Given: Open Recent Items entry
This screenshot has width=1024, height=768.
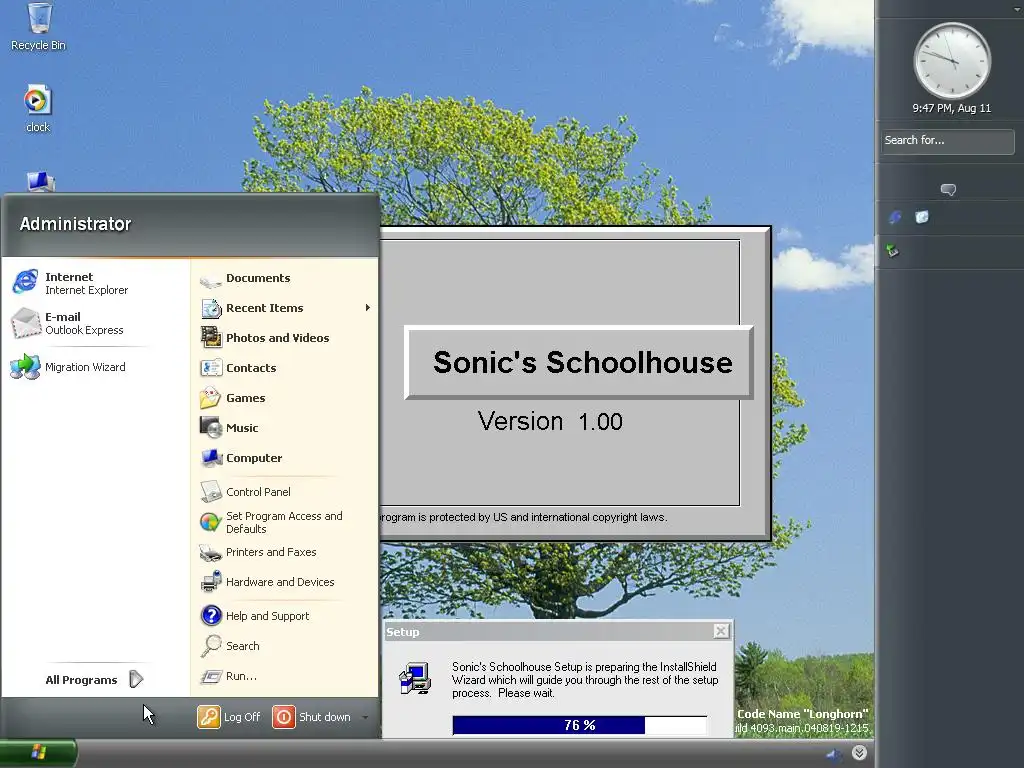Looking at the screenshot, I should pyautogui.click(x=285, y=308).
